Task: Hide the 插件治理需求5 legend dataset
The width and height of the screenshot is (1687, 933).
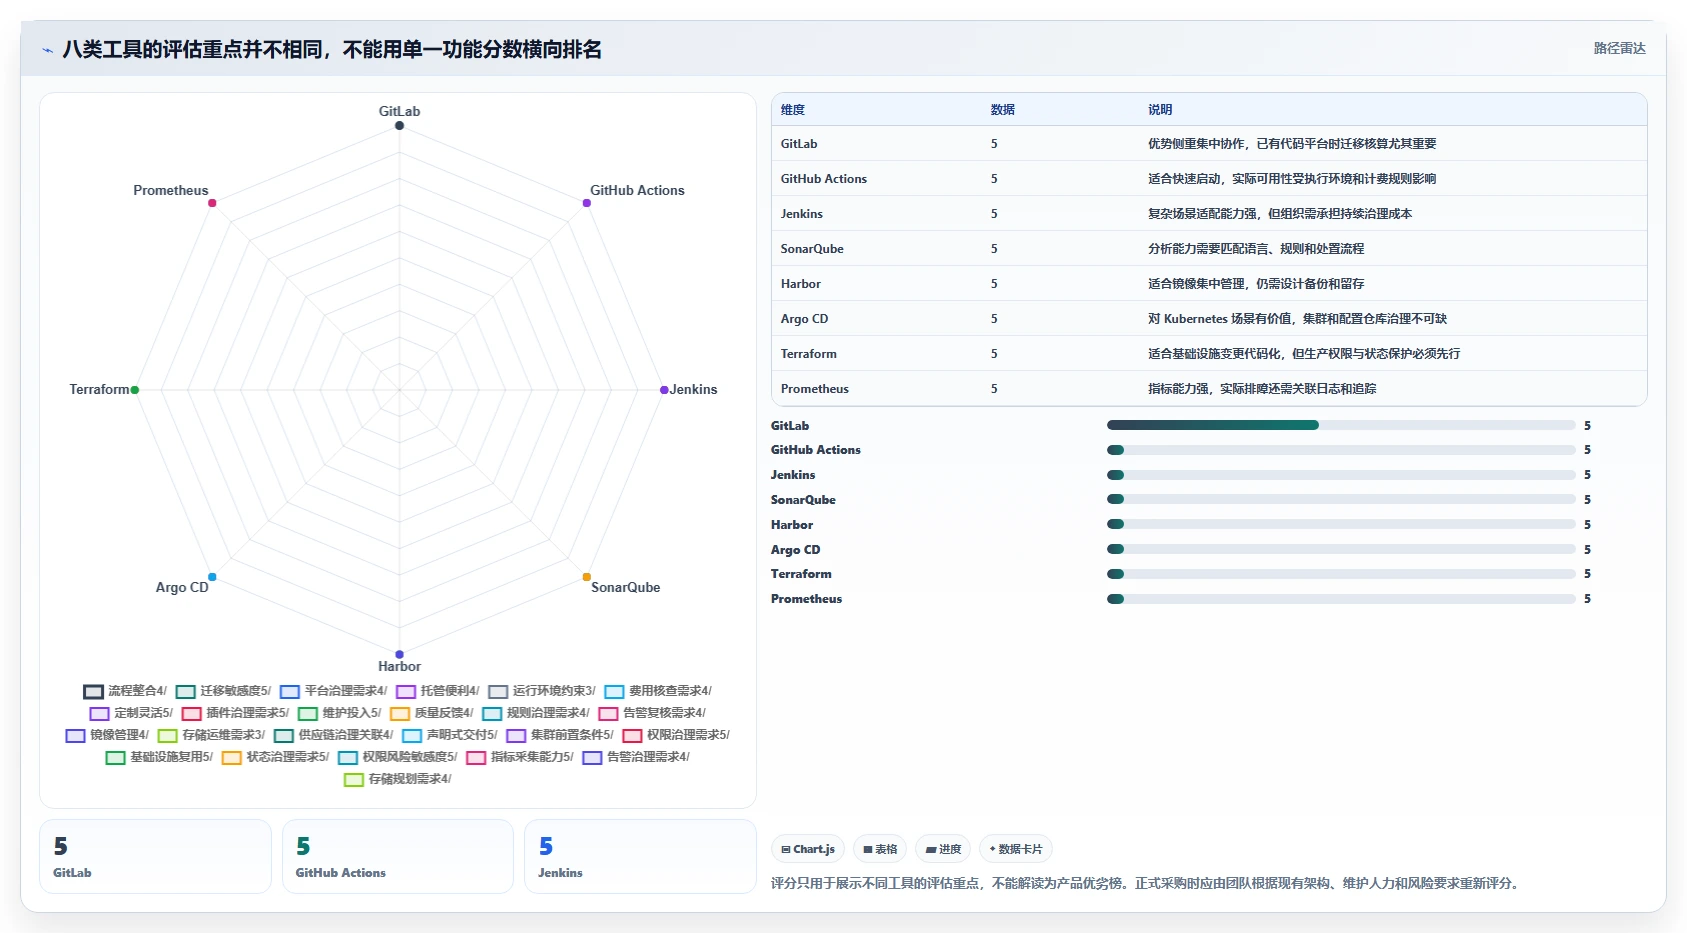Action: [x=235, y=713]
